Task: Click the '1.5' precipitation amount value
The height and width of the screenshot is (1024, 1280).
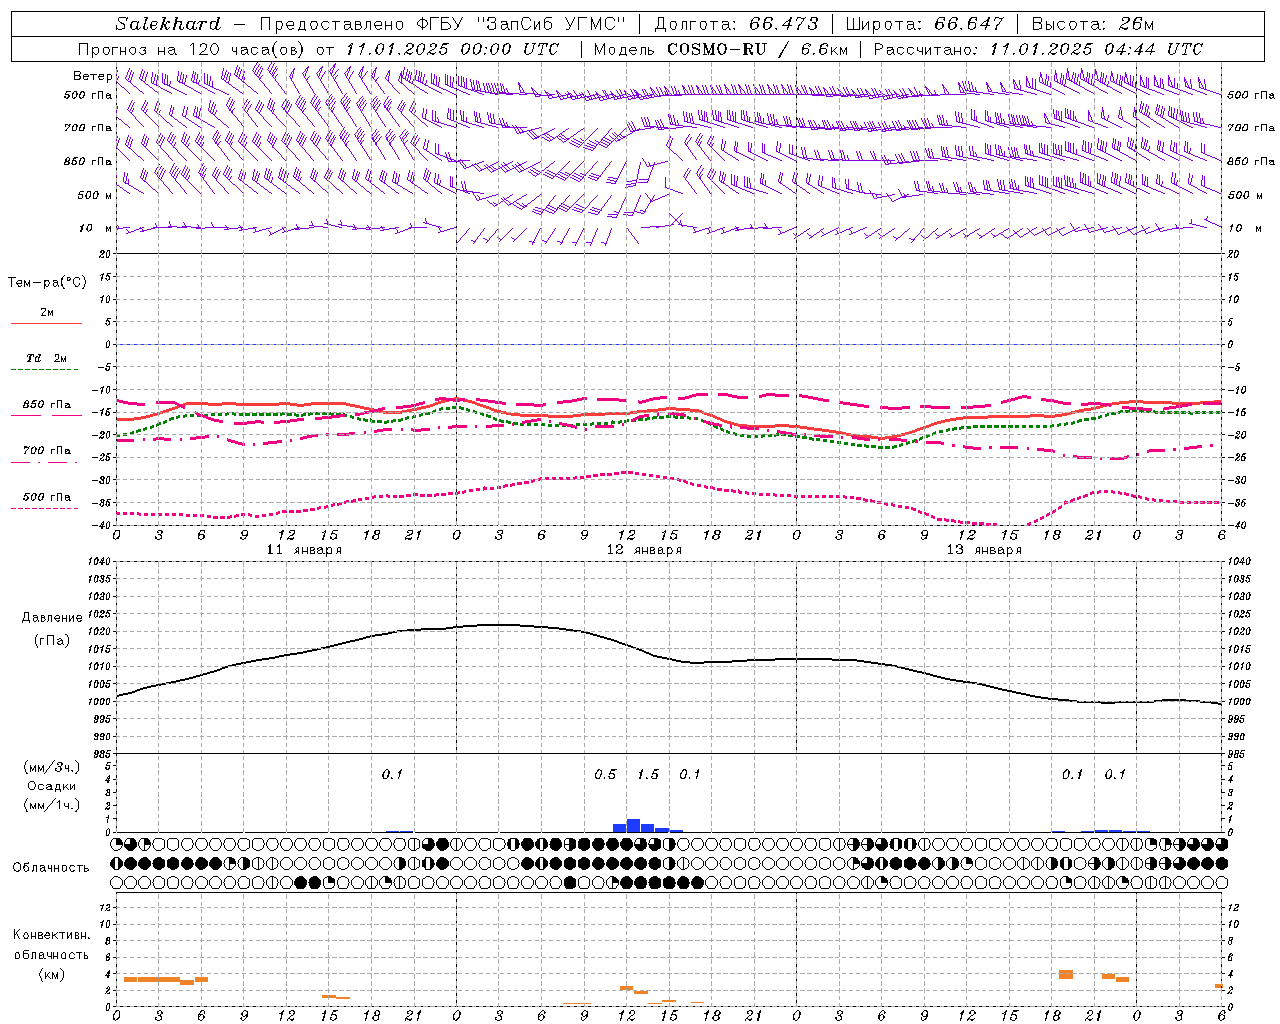Action: point(648,774)
